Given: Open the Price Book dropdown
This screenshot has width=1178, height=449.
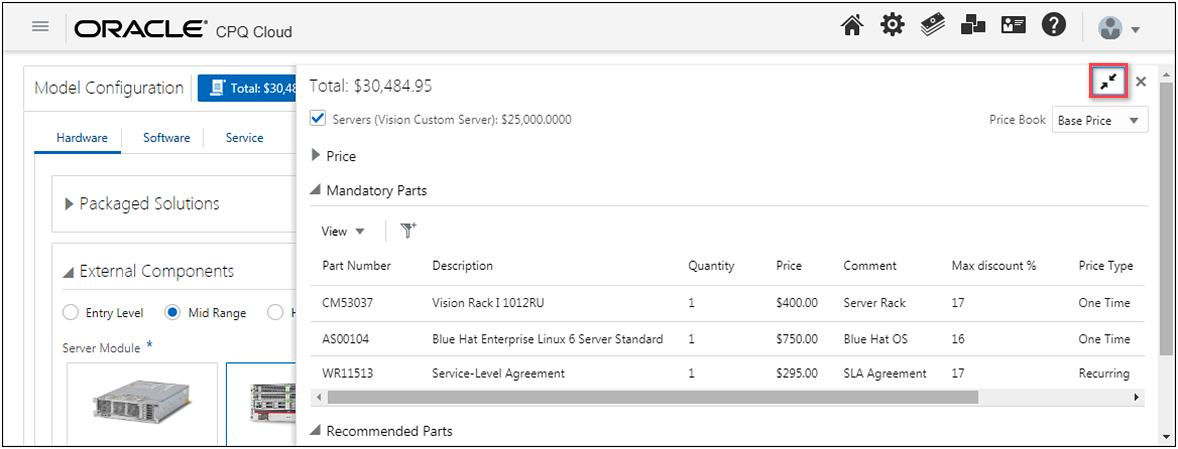Looking at the screenshot, I should click(1099, 120).
